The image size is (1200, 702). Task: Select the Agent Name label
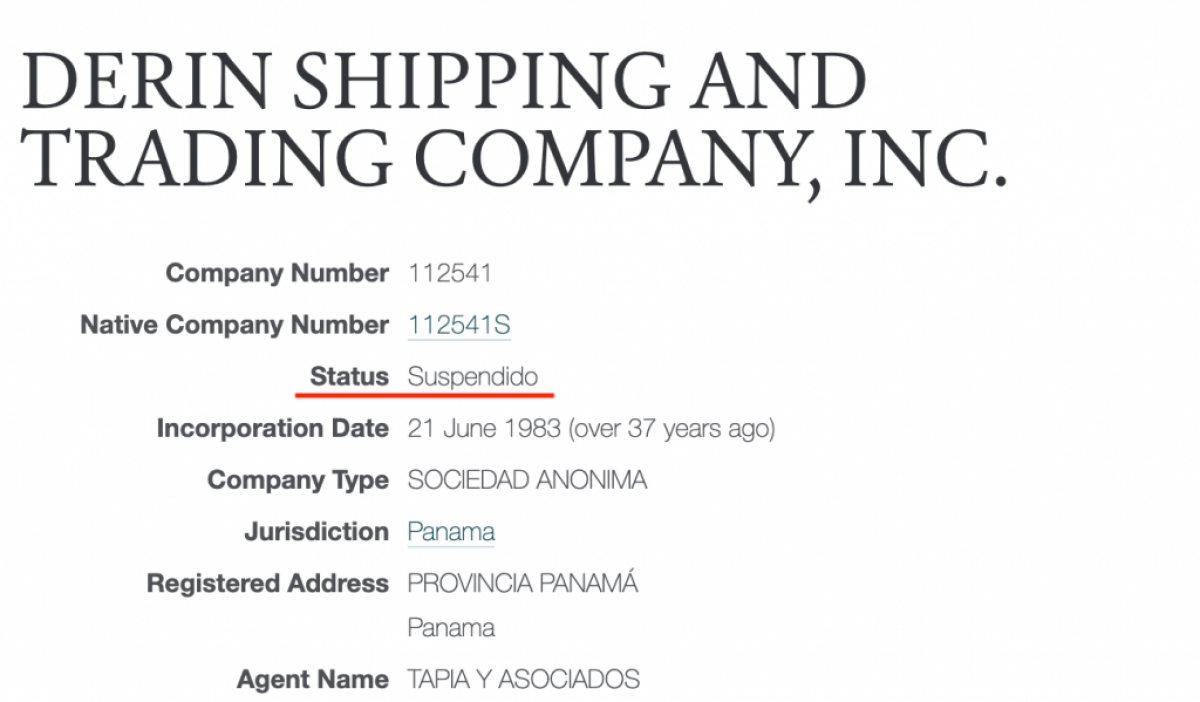click(x=312, y=680)
